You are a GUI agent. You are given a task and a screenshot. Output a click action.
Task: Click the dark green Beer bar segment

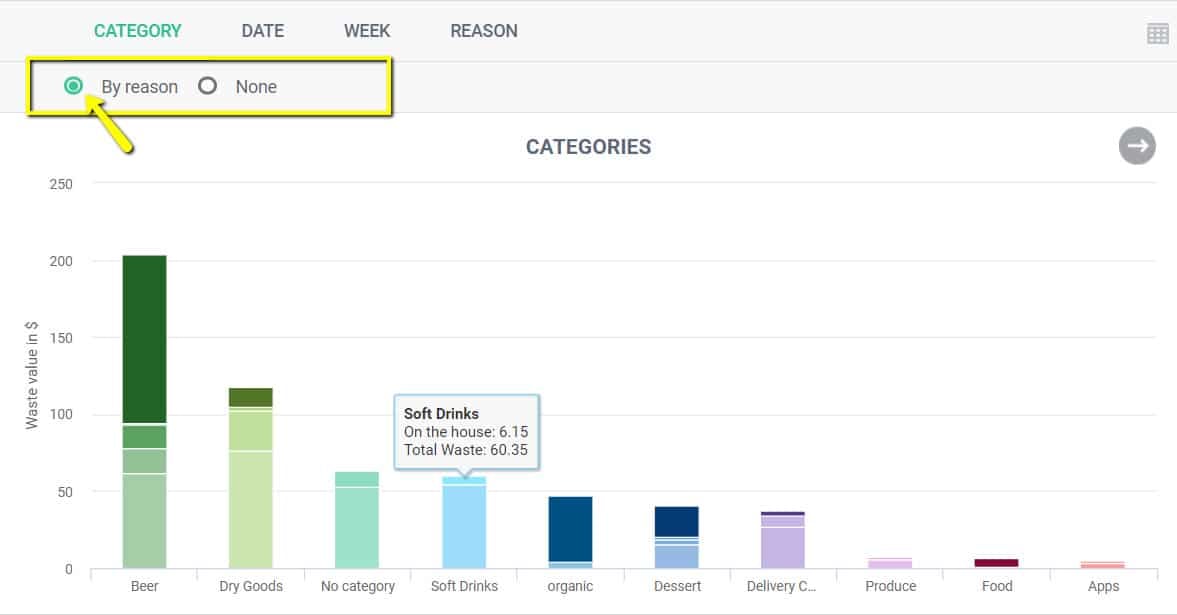click(x=144, y=338)
